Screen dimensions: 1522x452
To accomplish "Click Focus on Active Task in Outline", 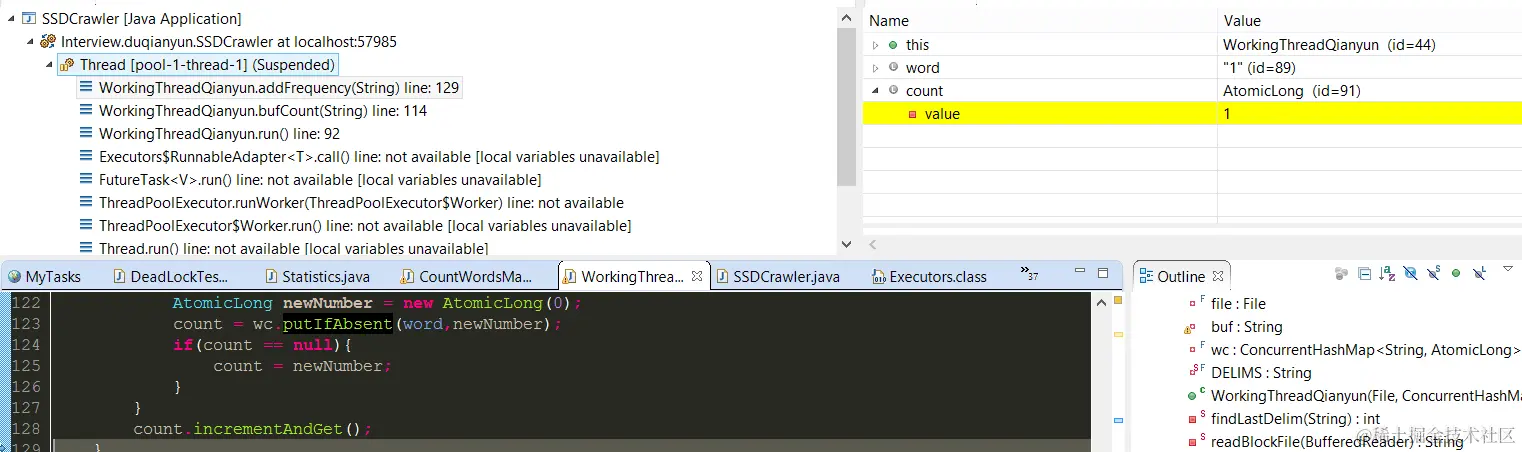I will point(1341,273).
